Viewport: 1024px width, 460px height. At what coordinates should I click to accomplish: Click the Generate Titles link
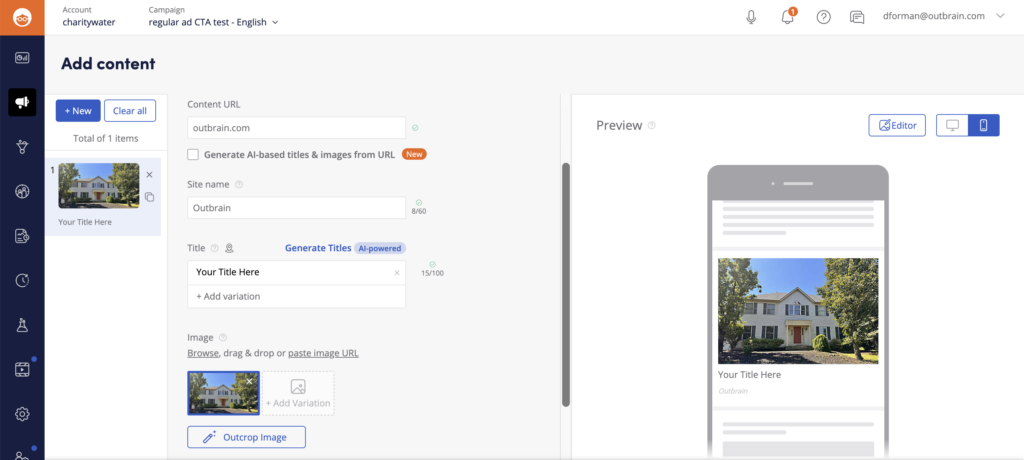318,248
